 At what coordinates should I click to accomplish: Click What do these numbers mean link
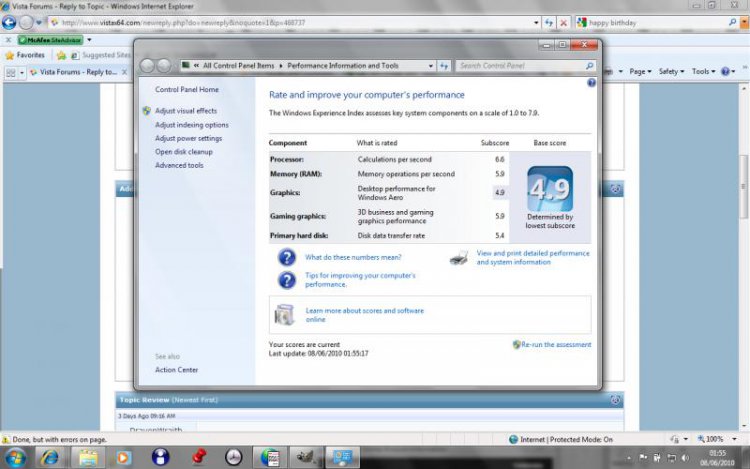coord(353,257)
